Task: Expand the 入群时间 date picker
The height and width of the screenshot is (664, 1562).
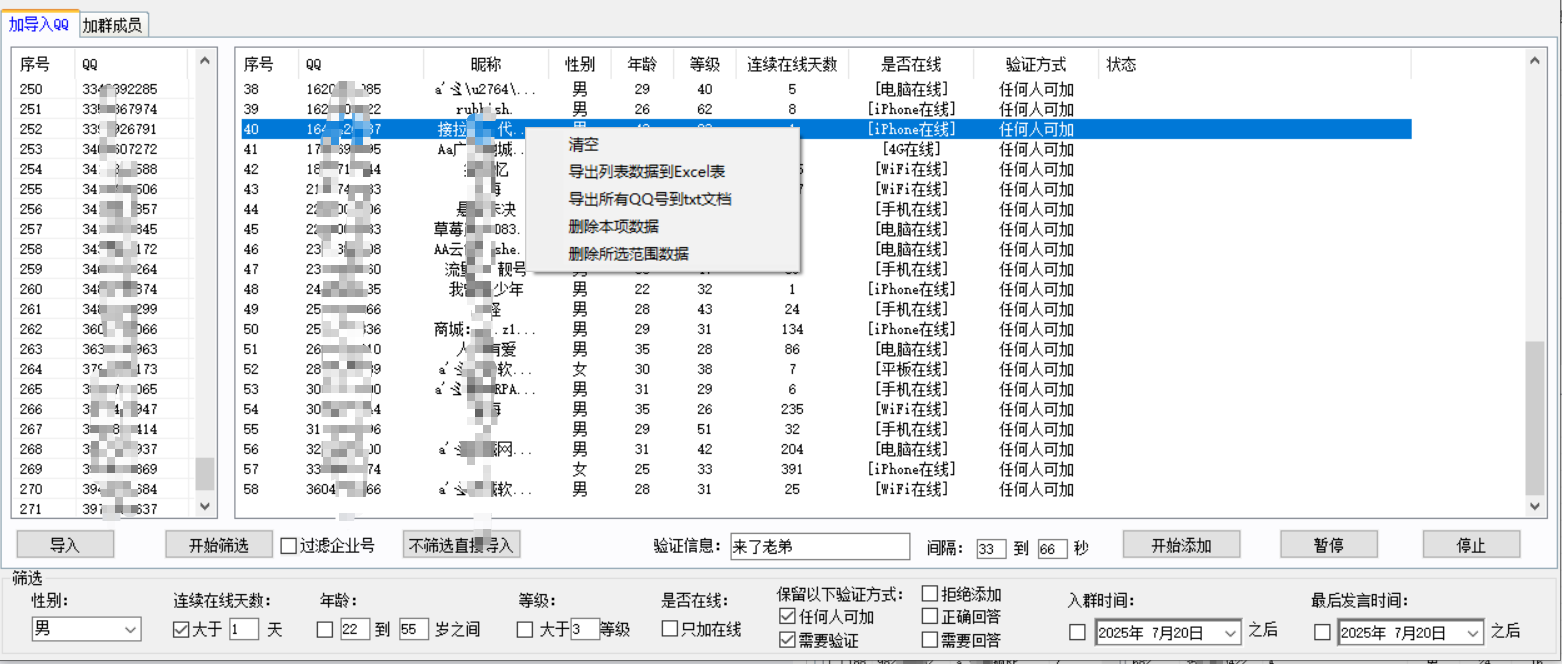Action: point(1229,633)
